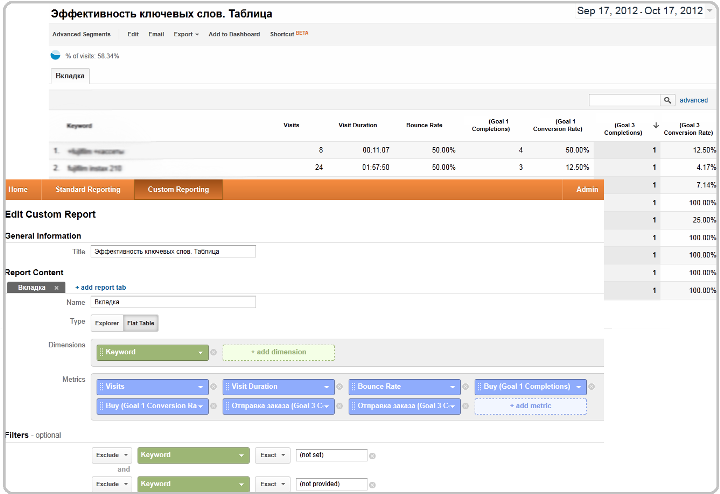Switch to the Standard Reporting tab

click(x=88, y=189)
